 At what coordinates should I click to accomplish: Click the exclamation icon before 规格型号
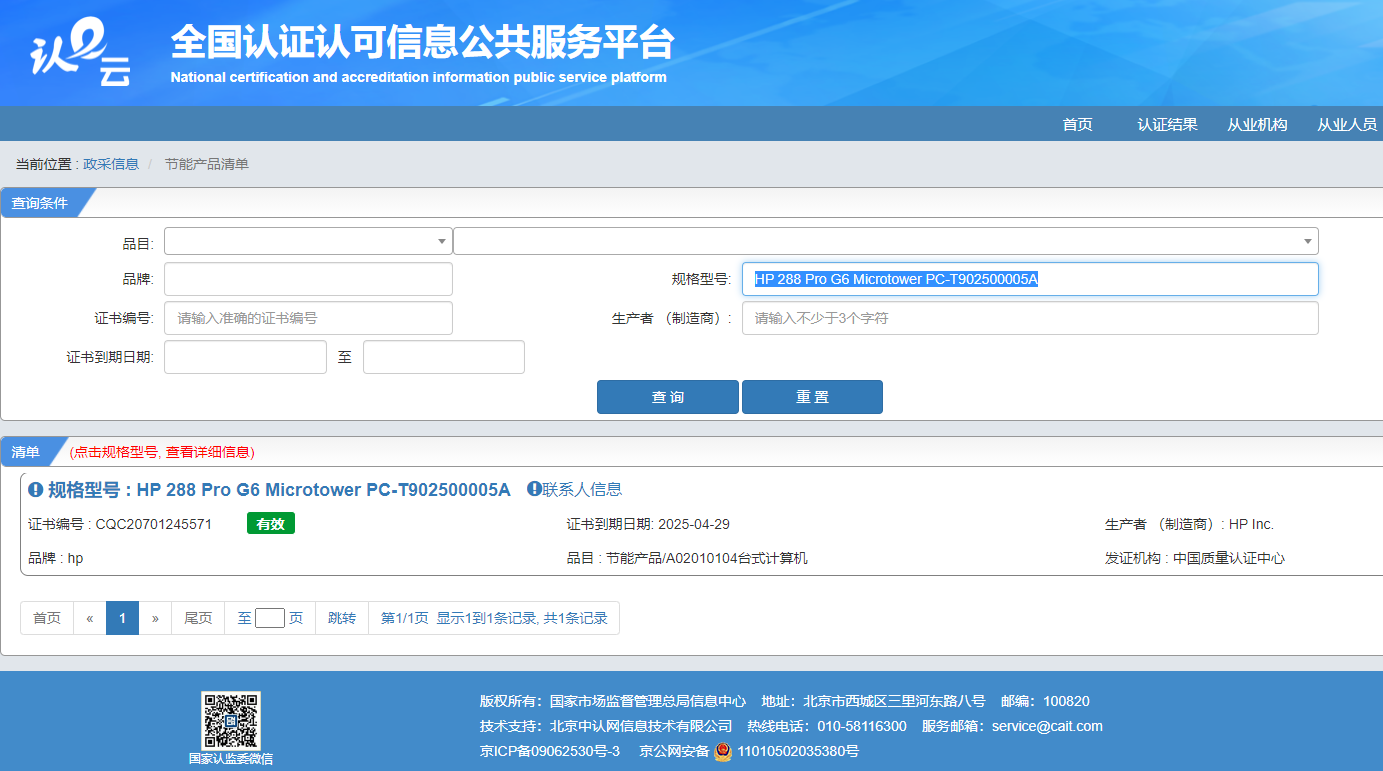[x=36, y=490]
